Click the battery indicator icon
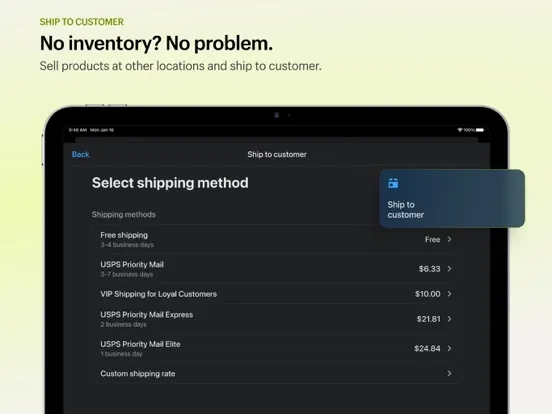This screenshot has height=414, width=552. (x=480, y=130)
